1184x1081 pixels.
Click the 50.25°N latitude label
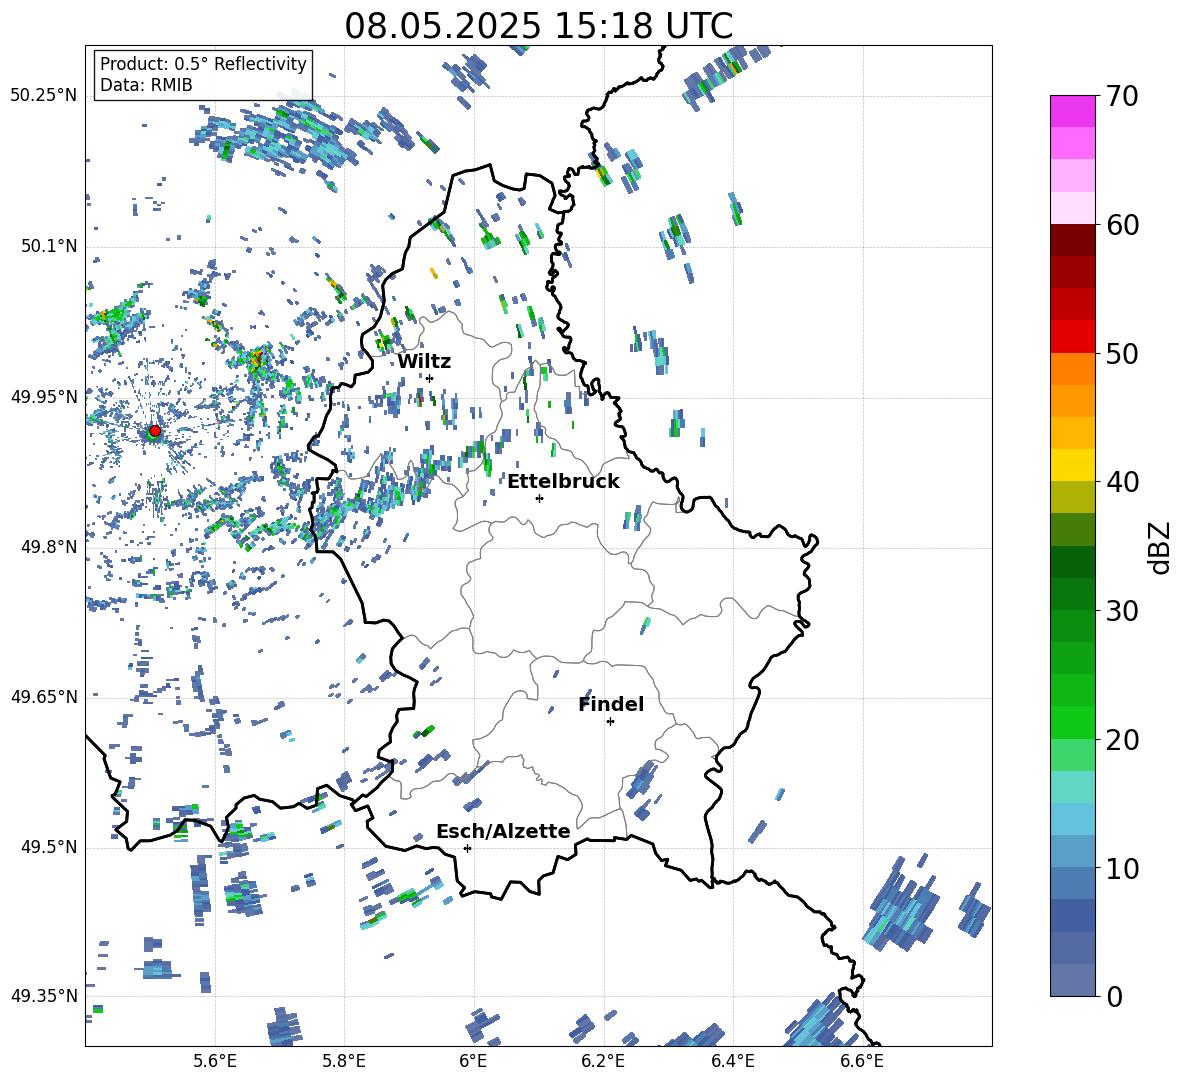tap(44, 96)
